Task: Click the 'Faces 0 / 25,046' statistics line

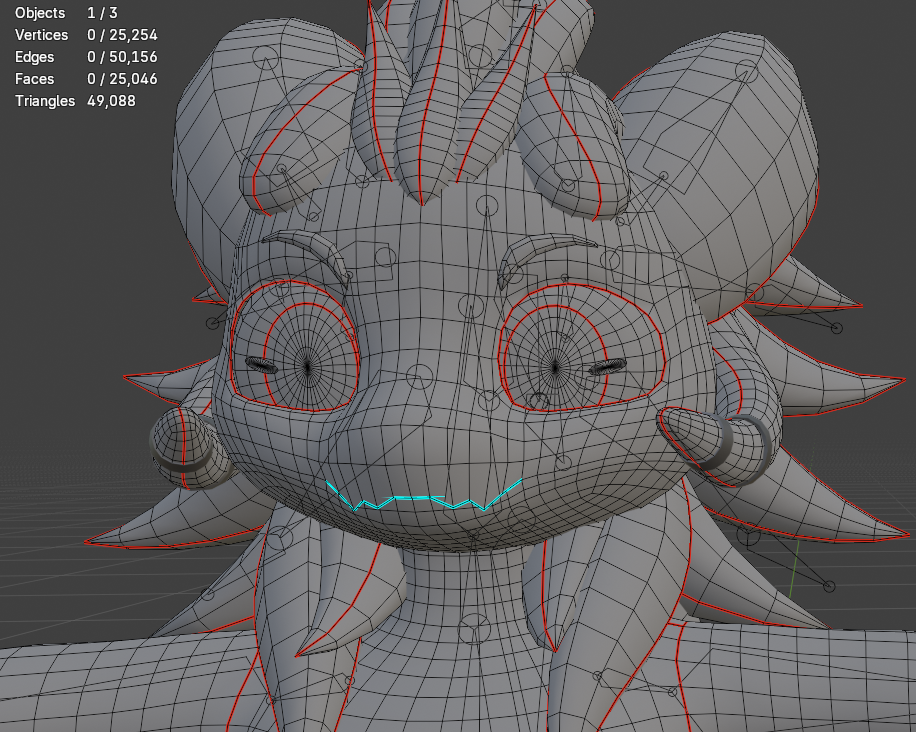Action: click(86, 79)
